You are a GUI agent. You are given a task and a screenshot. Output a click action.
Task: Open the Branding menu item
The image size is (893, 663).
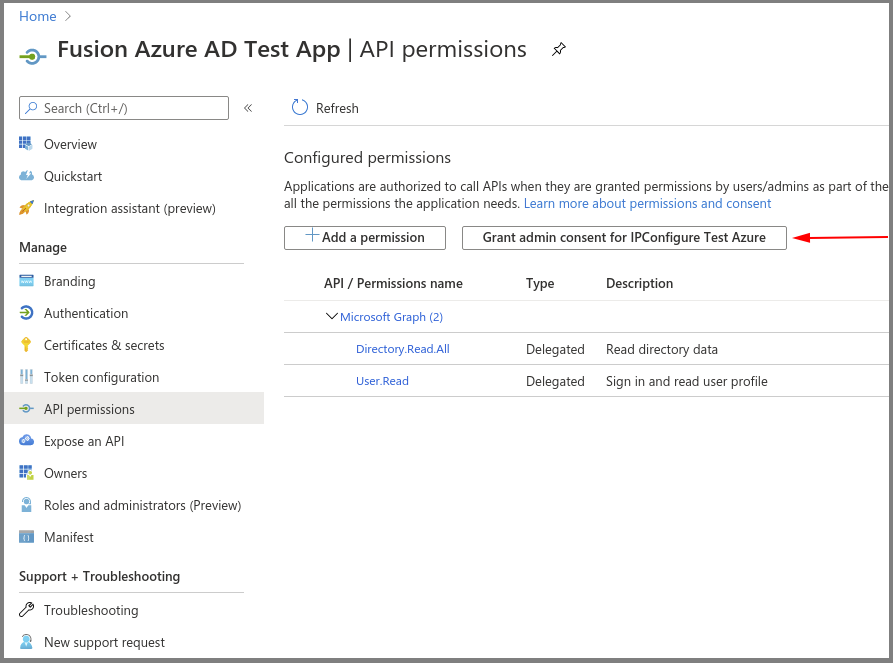pos(69,281)
